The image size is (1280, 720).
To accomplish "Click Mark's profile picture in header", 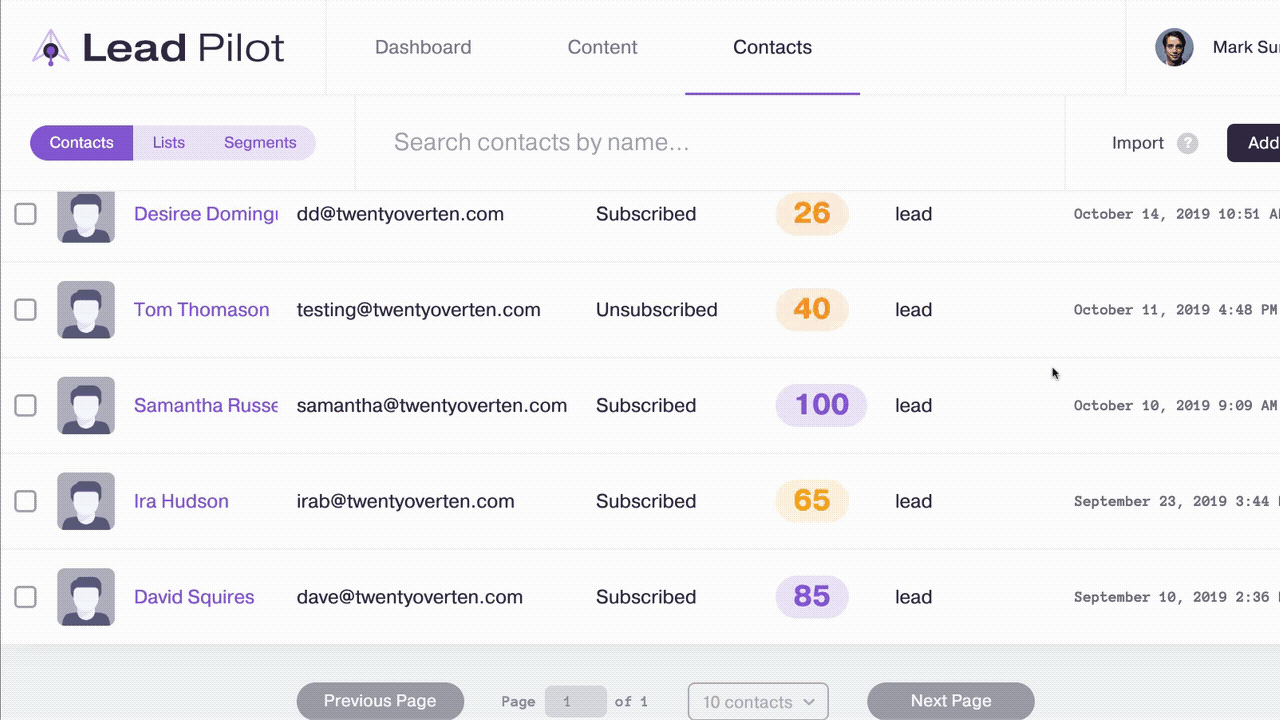I will point(1174,47).
